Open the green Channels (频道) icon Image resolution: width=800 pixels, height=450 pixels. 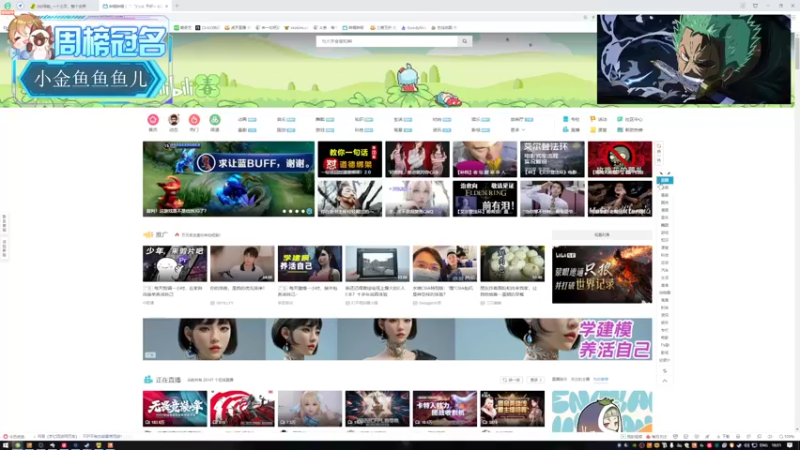click(215, 120)
